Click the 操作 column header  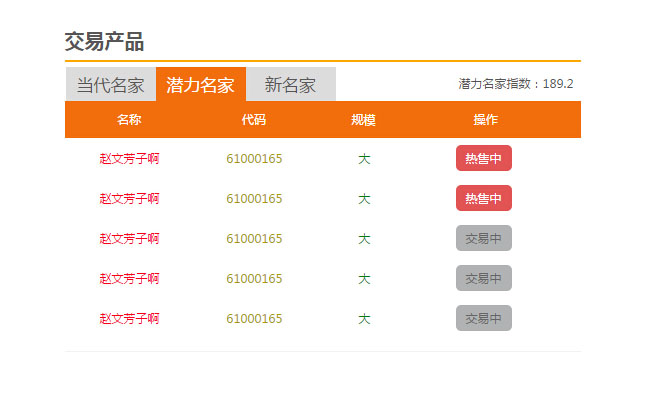[x=486, y=120]
